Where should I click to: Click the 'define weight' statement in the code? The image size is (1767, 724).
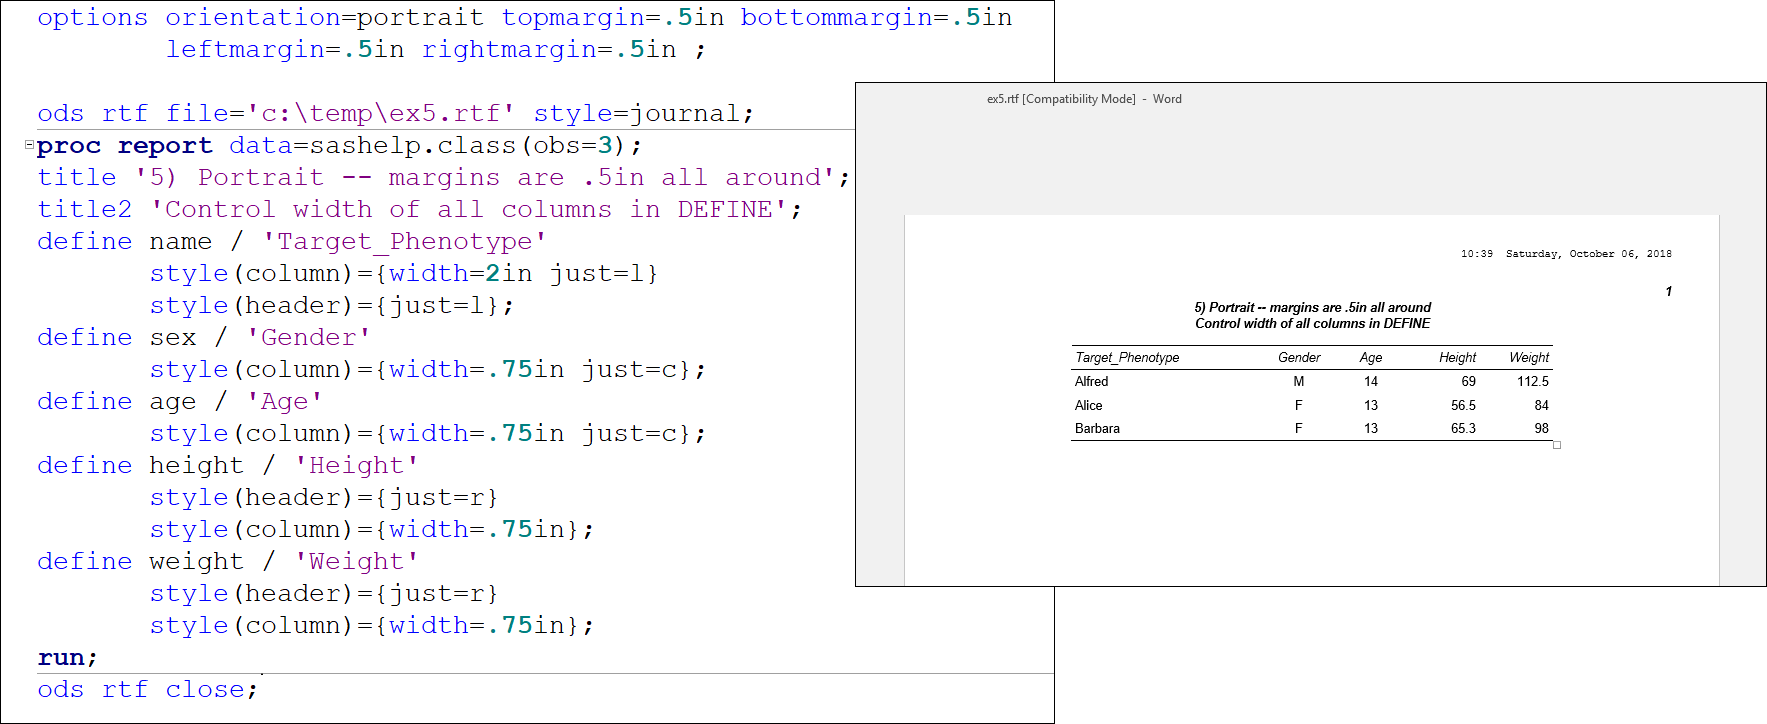click(140, 562)
